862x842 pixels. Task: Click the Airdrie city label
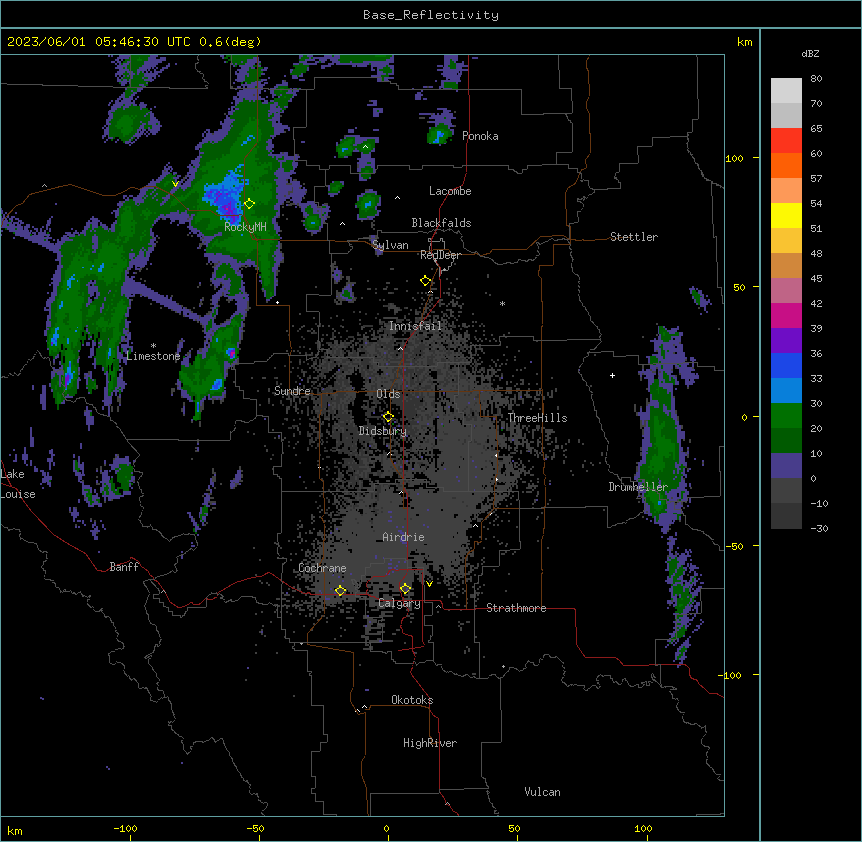(403, 537)
